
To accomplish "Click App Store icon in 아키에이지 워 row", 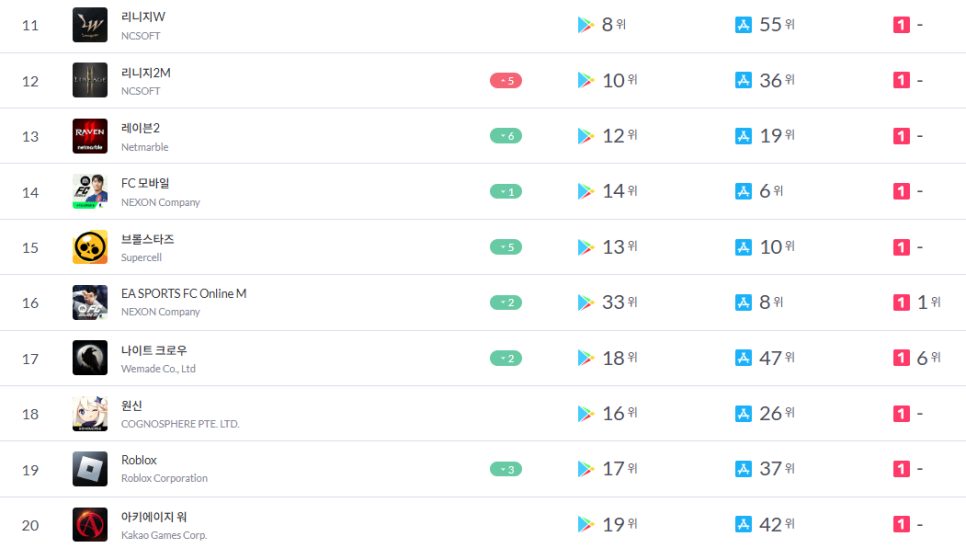I will point(744,525).
